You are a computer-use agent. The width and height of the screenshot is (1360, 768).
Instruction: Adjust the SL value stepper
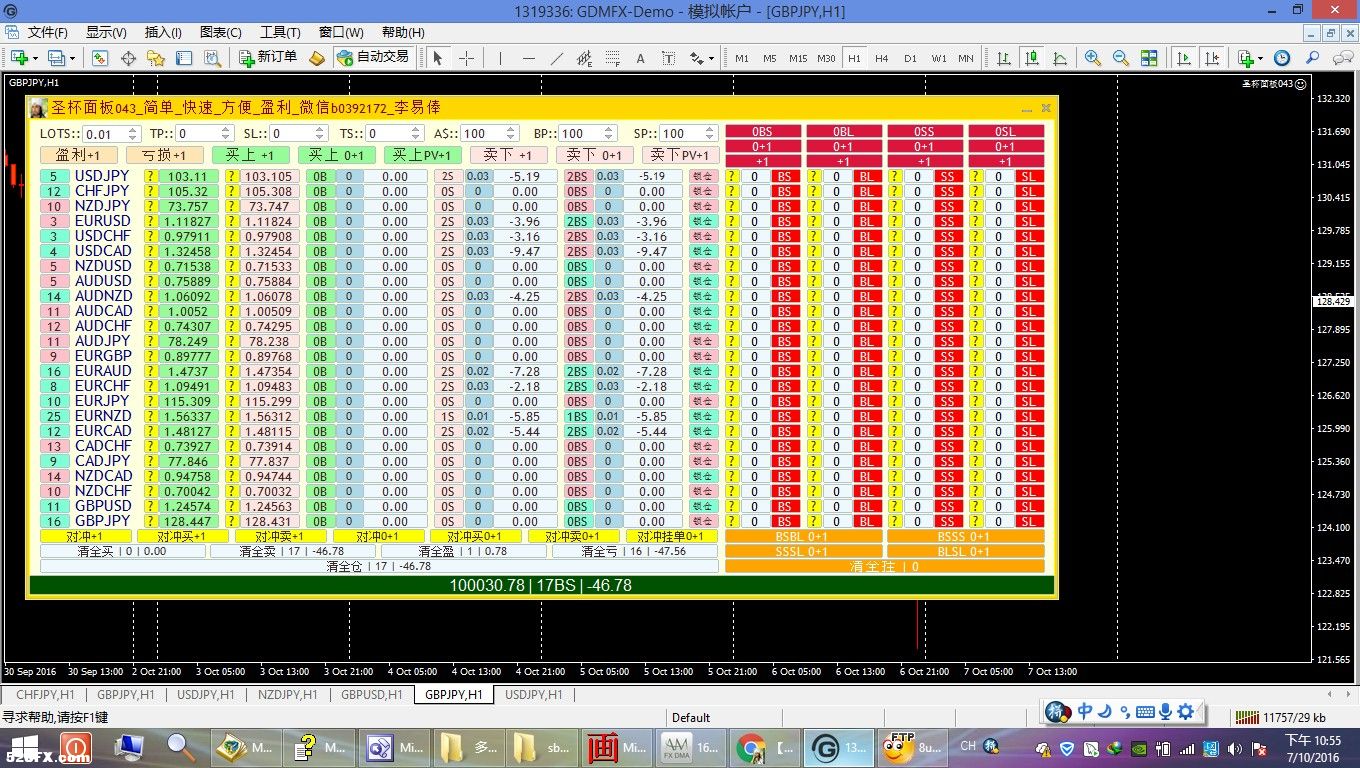320,133
